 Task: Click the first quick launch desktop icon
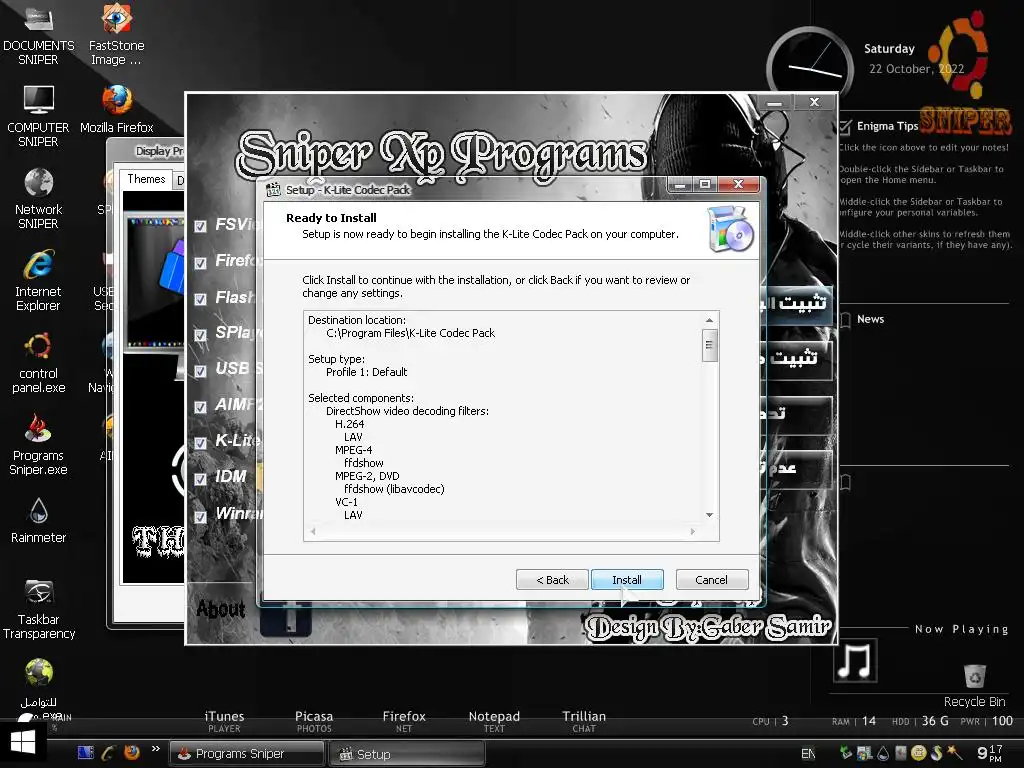pos(86,752)
